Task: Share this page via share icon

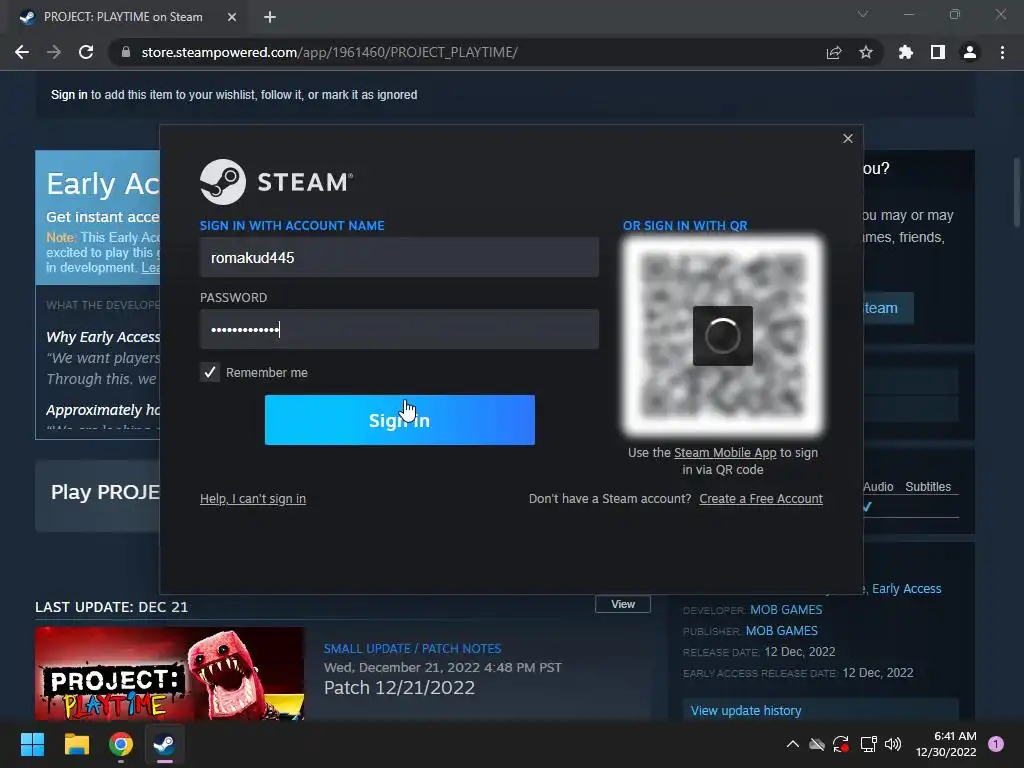Action: (x=834, y=52)
